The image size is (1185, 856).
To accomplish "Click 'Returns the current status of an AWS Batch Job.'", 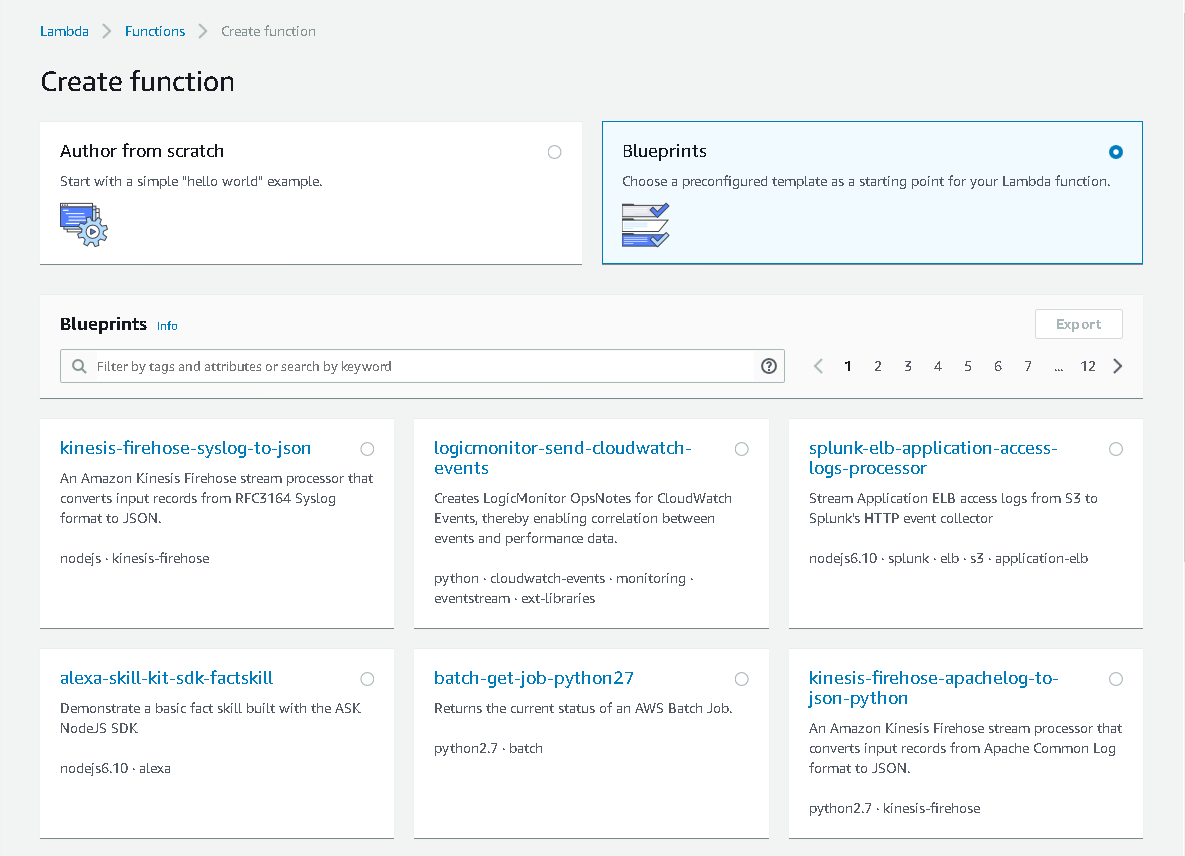I will click(x=583, y=708).
